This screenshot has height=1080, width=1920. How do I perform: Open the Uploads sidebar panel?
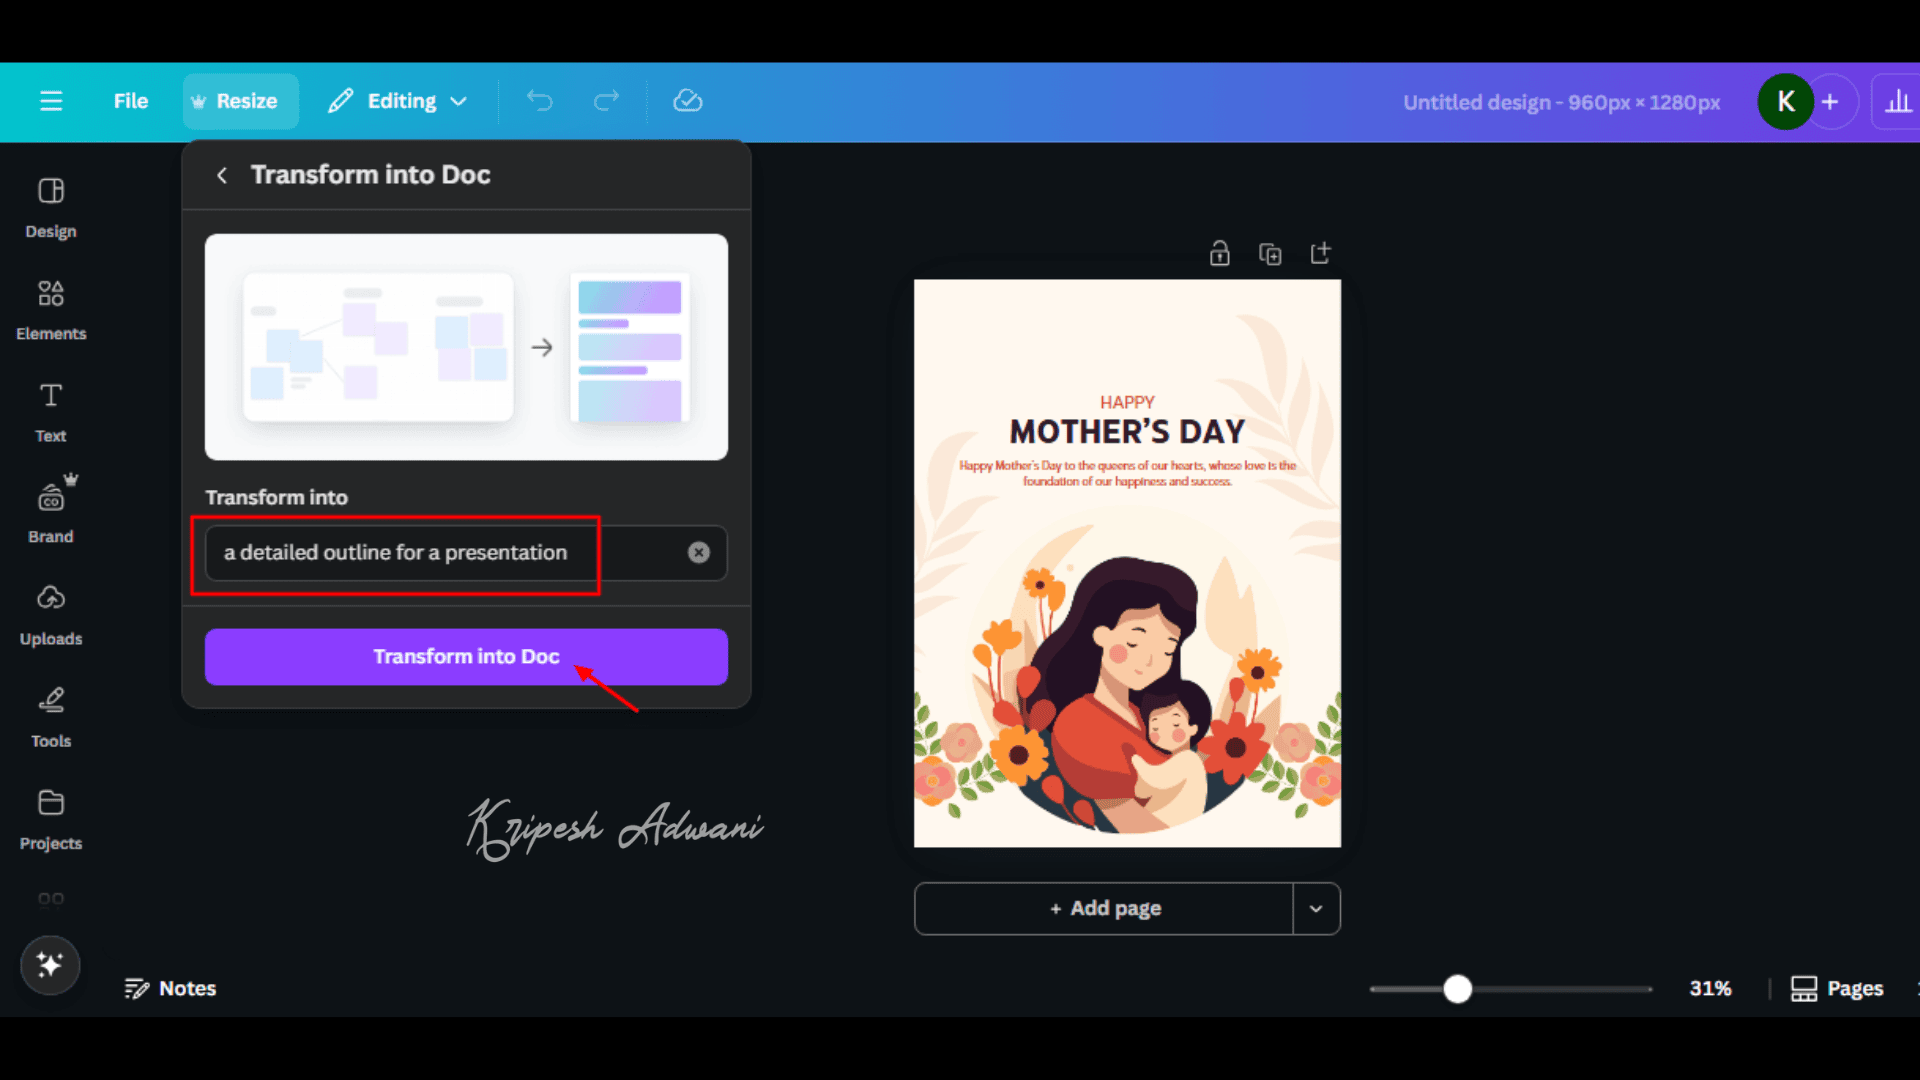tap(51, 614)
